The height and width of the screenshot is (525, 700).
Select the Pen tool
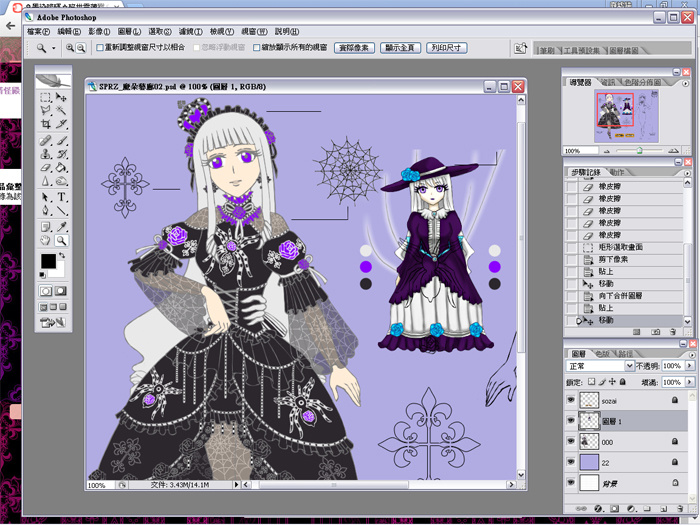click(45, 210)
